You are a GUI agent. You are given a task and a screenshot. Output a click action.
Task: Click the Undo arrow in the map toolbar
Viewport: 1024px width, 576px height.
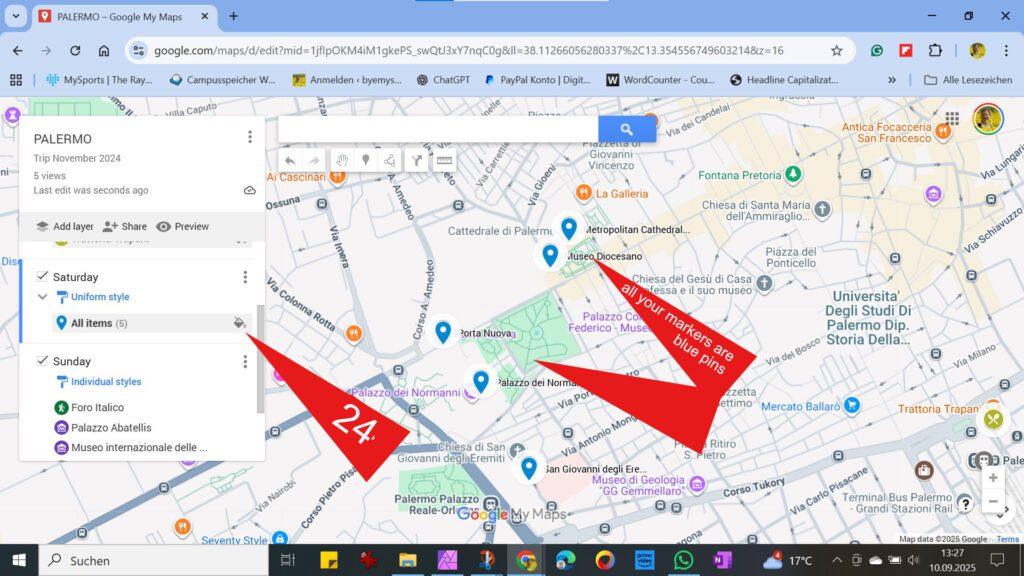(x=290, y=160)
